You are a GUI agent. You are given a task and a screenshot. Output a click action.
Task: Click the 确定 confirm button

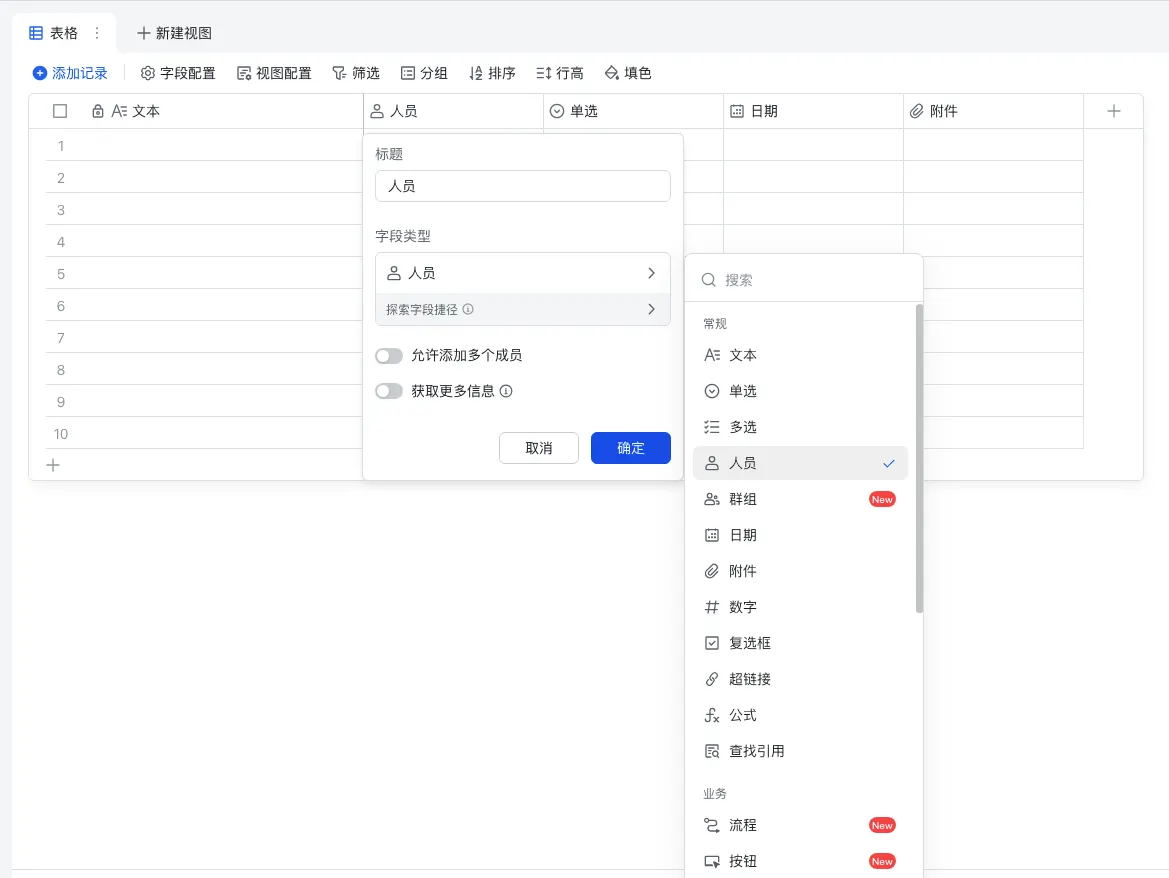(x=630, y=448)
